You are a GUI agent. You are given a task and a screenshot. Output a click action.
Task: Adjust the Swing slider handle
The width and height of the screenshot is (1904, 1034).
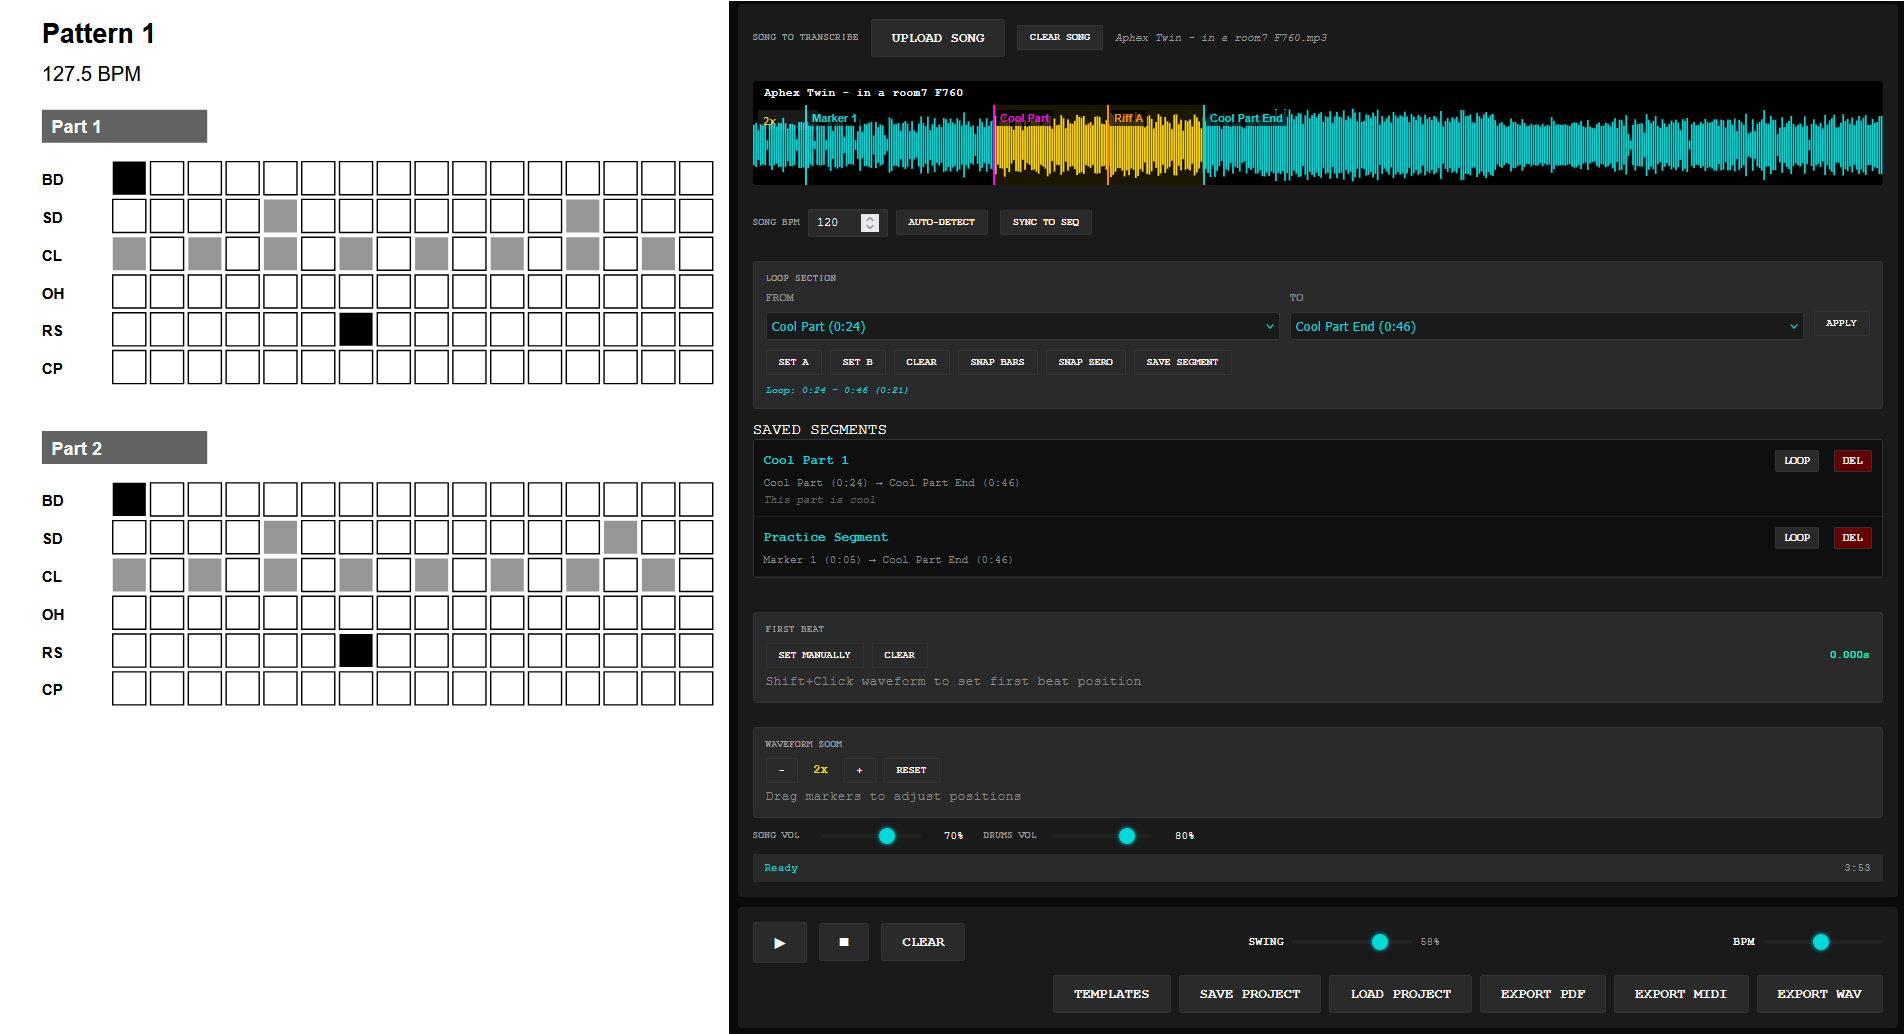click(x=1380, y=942)
